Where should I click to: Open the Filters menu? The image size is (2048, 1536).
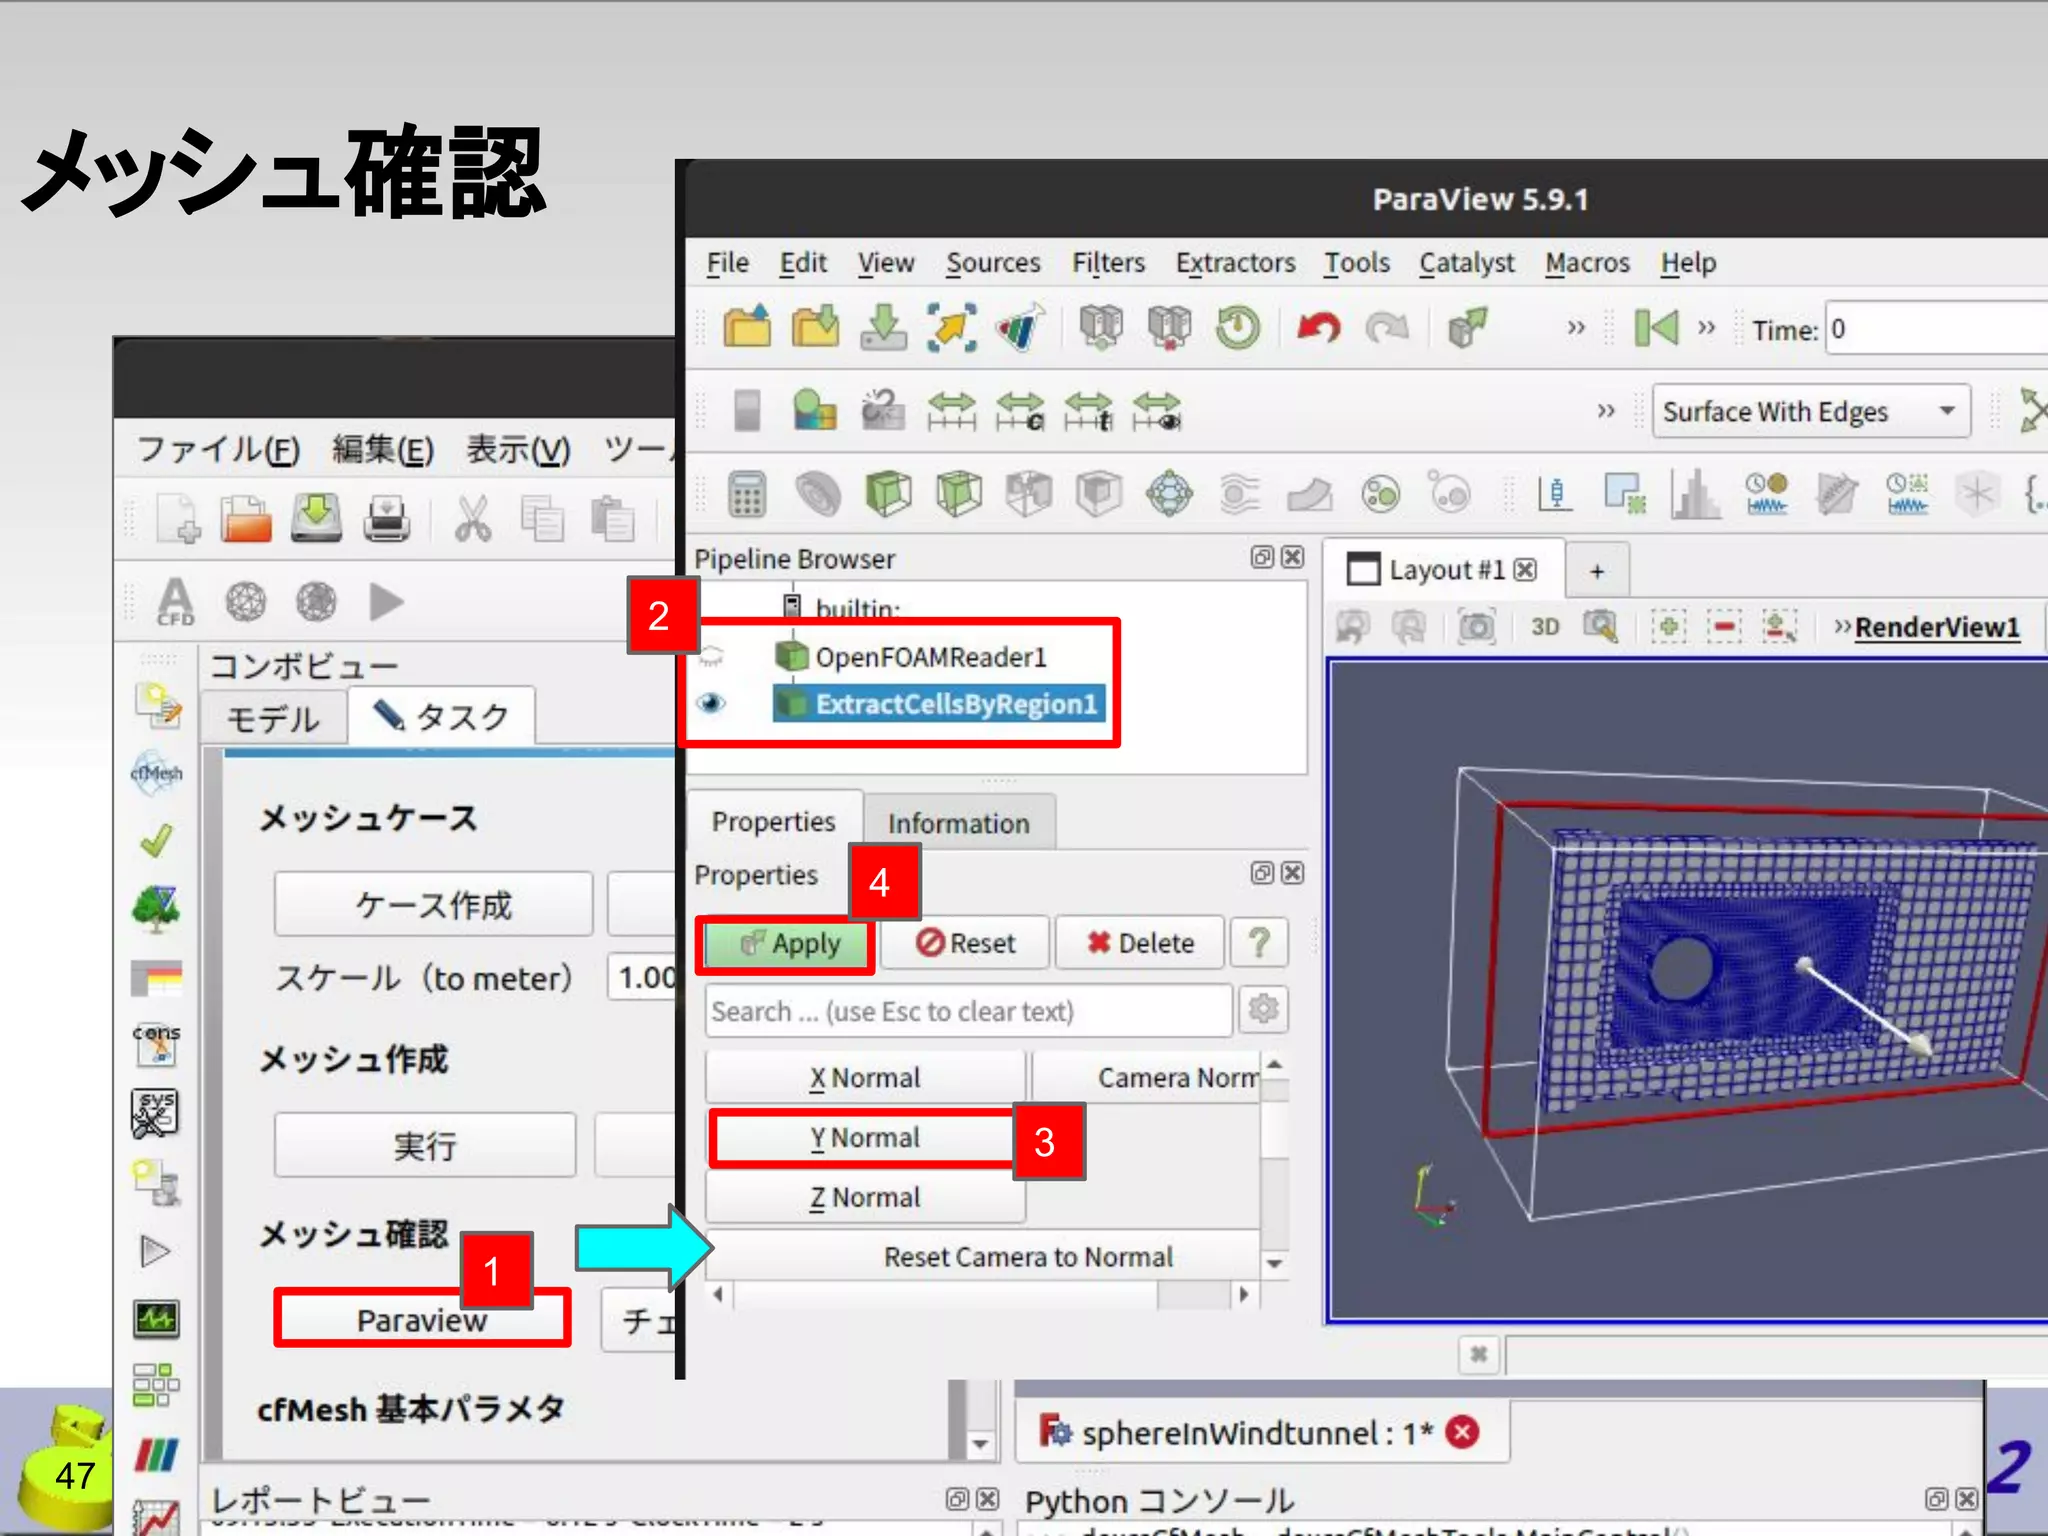pyautogui.click(x=1107, y=263)
